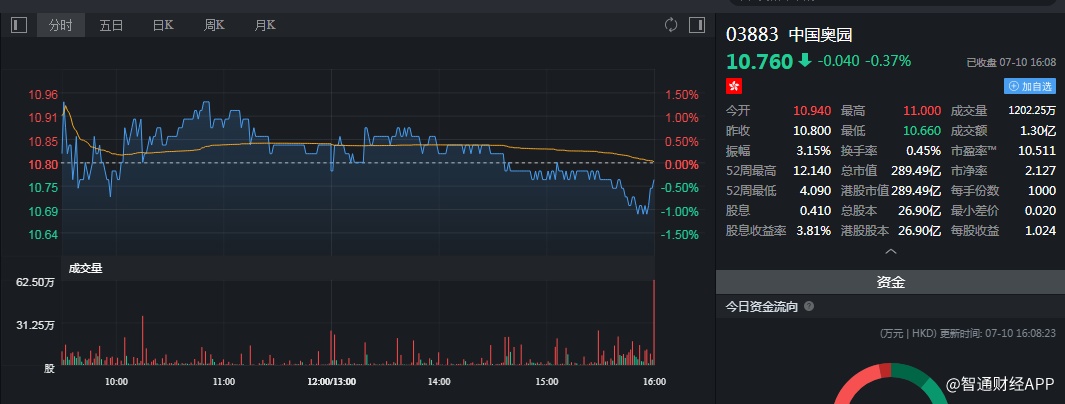Click the 市盈率TTM value 10.511

click(x=1036, y=150)
